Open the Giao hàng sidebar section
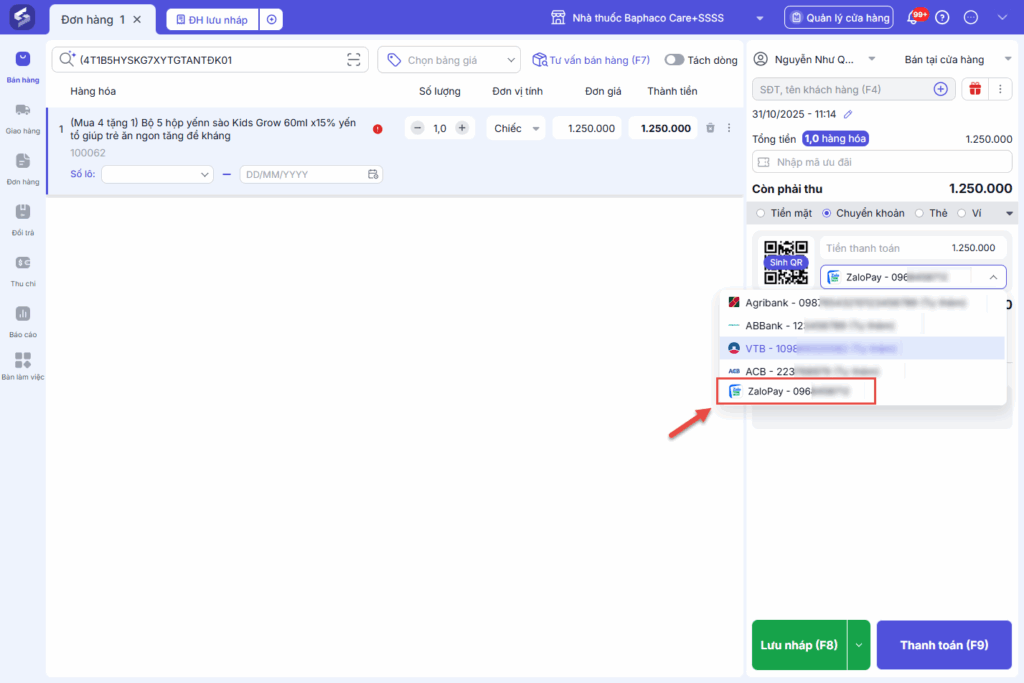Screen dimensions: 1024x683 (x=23, y=118)
